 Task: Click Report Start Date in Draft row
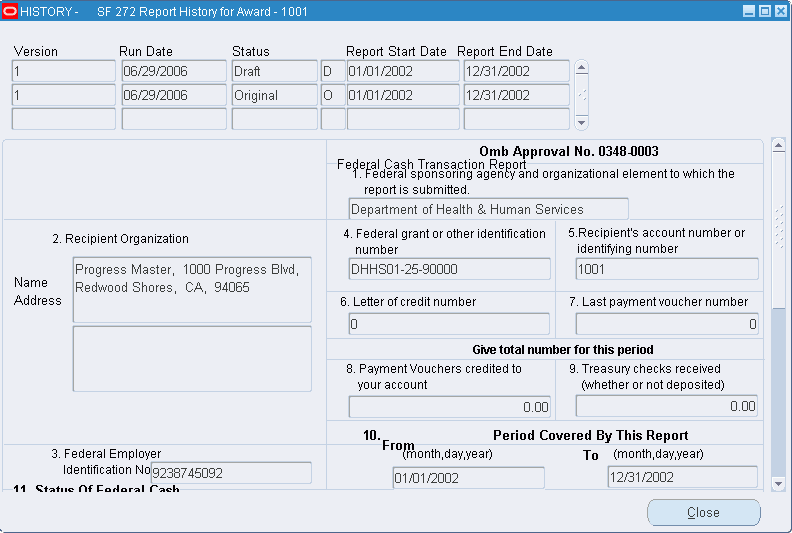[x=403, y=71]
